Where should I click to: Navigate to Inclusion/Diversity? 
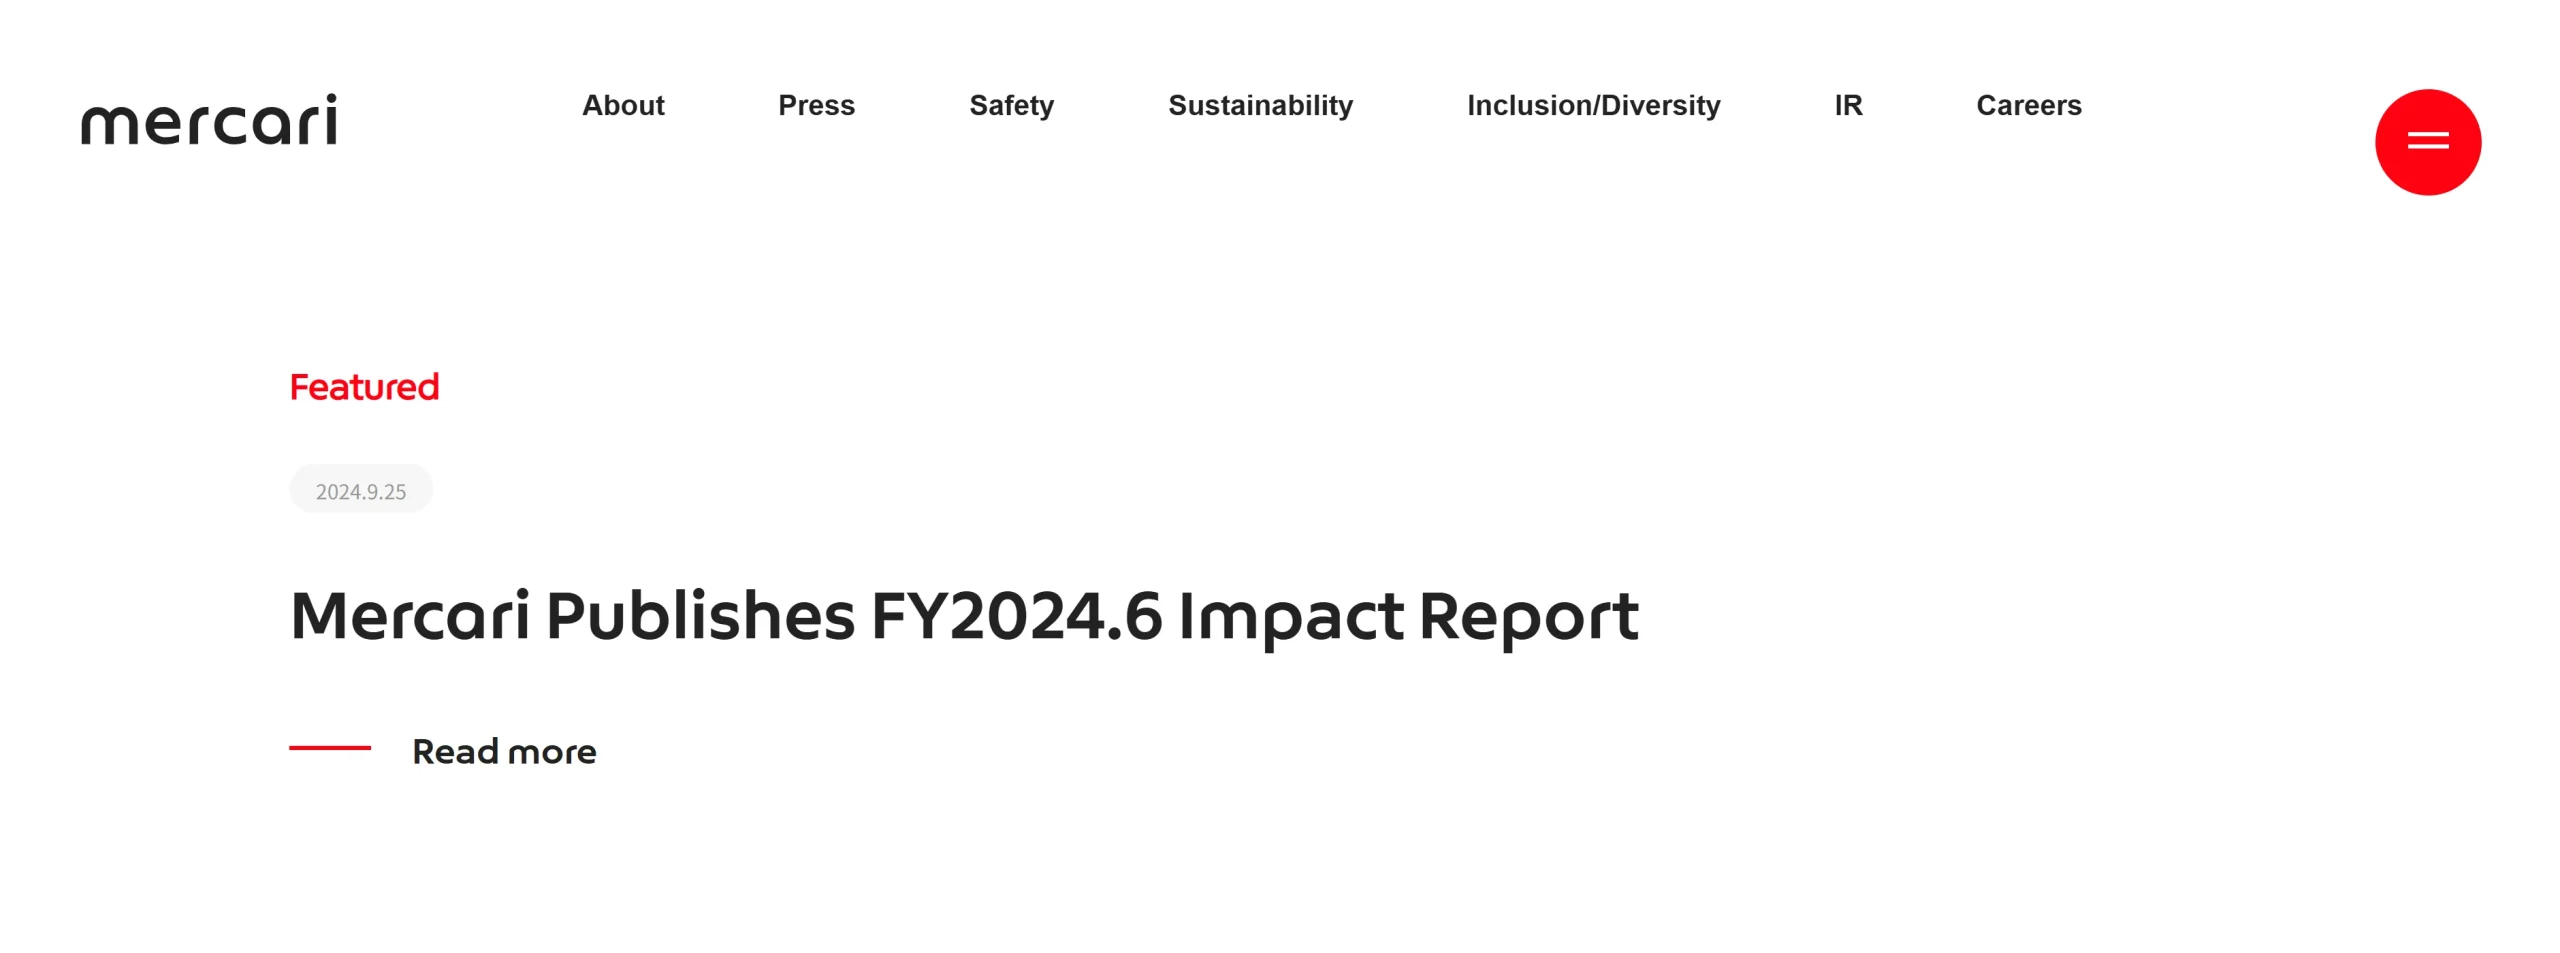point(1593,106)
